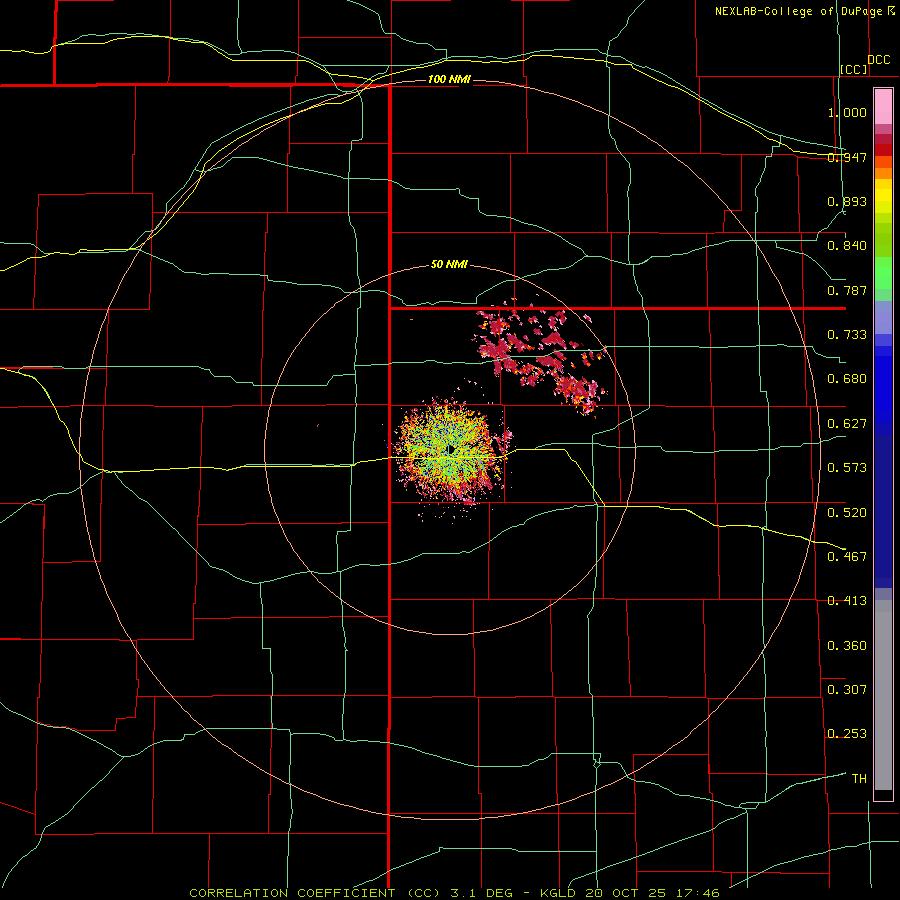Click the 0.573 color scale value
900x900 pixels.
(x=847, y=468)
